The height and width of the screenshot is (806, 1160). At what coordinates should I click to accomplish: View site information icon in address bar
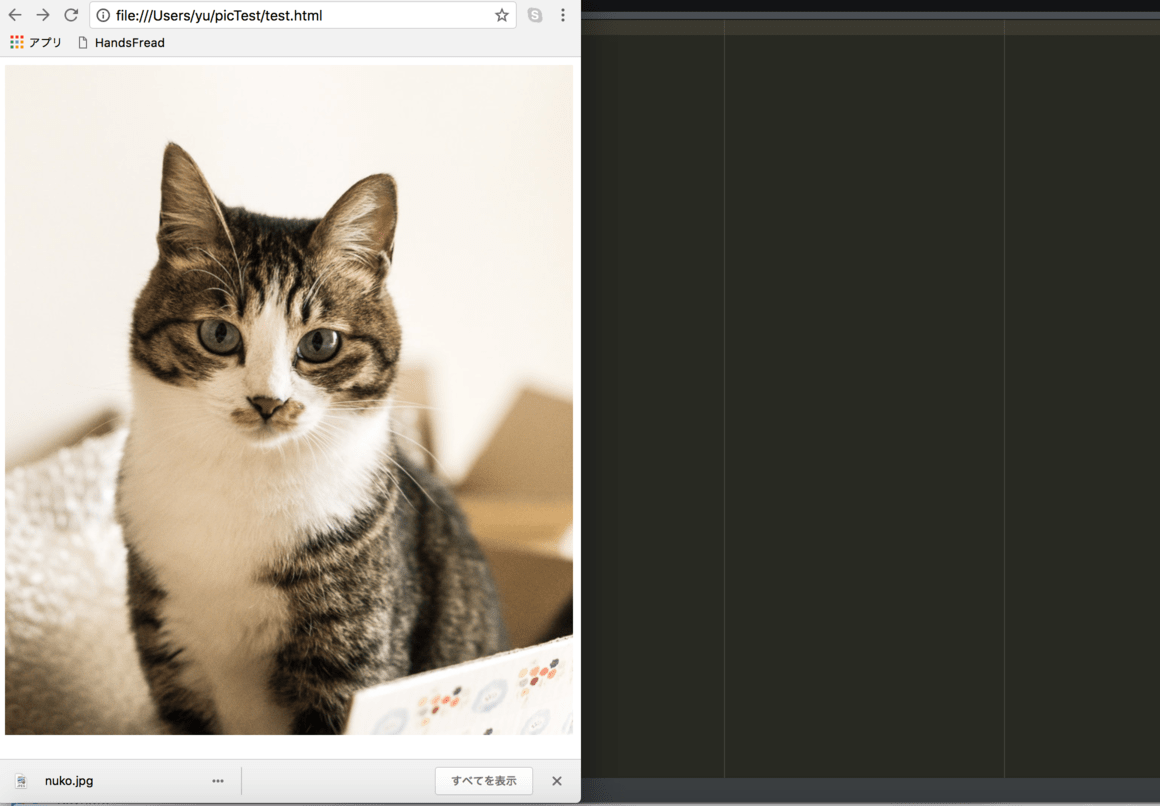[x=104, y=15]
